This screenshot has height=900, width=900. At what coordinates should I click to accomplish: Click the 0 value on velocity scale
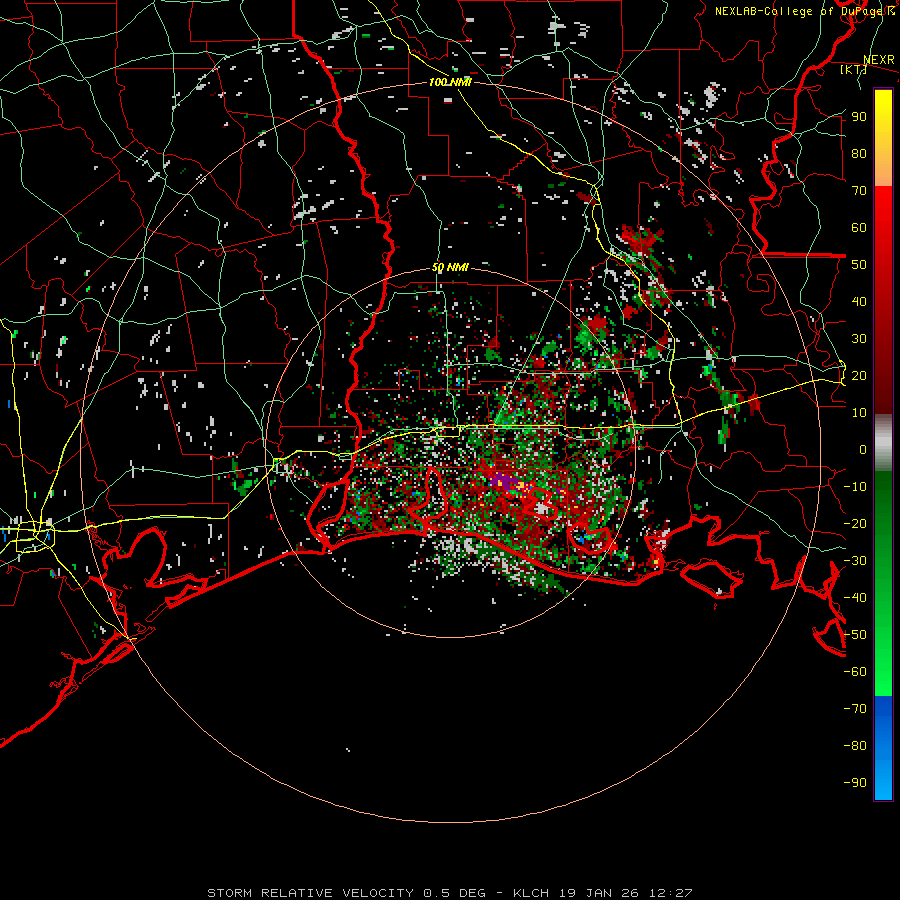coord(863,449)
